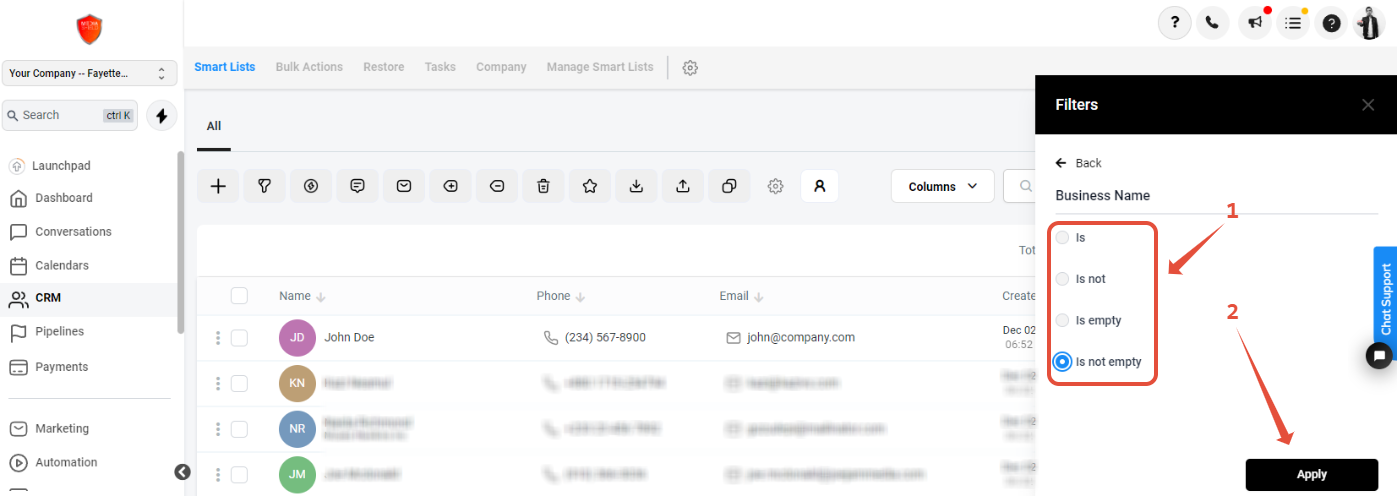This screenshot has width=1397, height=496.
Task: Click the automation bolt toolbar icon
Action: 311,186
